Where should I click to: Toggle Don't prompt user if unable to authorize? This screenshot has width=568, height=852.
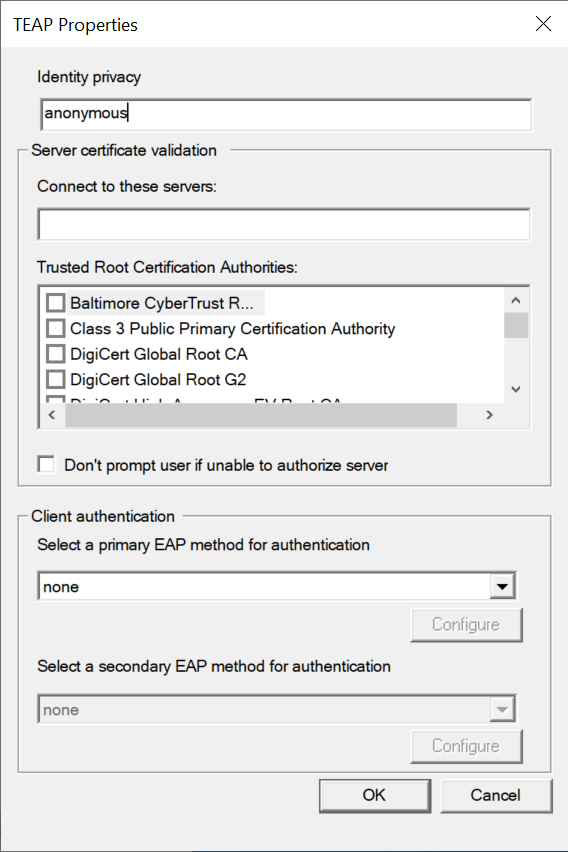coord(47,465)
